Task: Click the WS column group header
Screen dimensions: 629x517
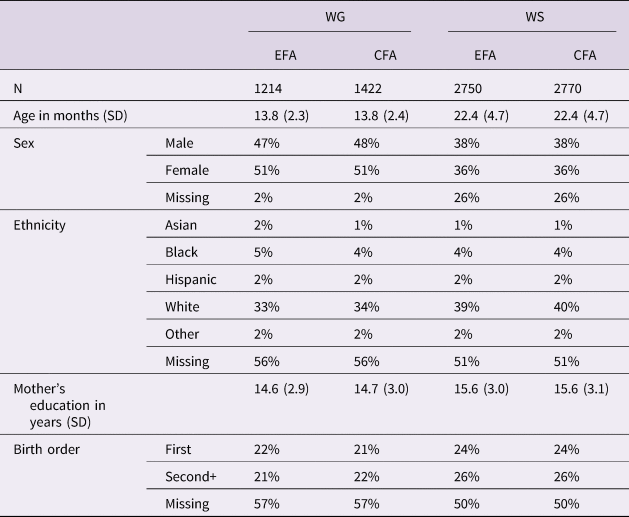Action: tap(531, 19)
